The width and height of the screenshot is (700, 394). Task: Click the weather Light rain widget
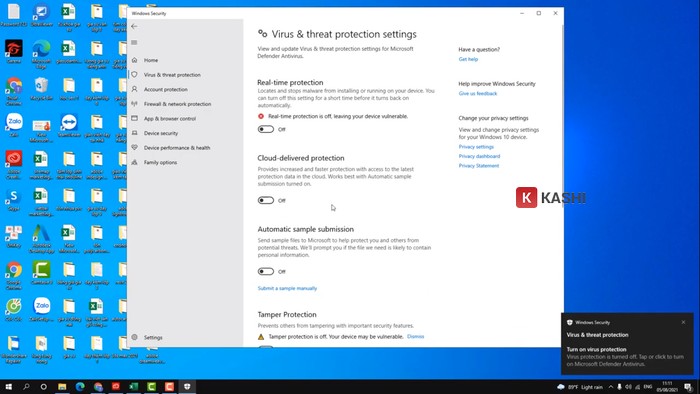click(580, 387)
